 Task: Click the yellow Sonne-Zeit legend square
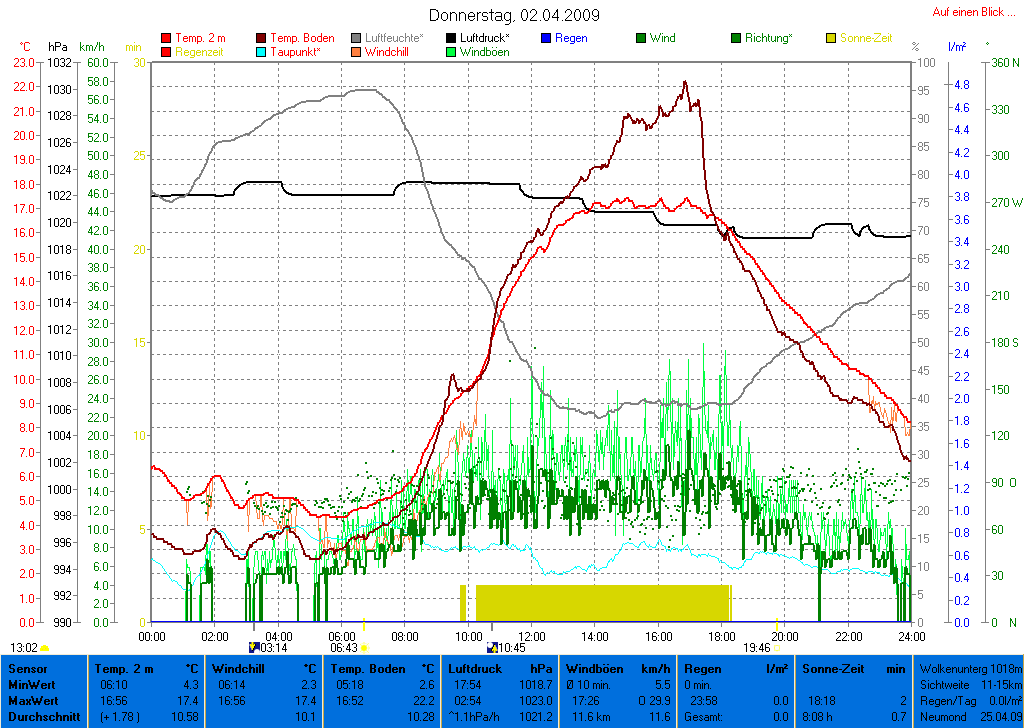pos(831,39)
